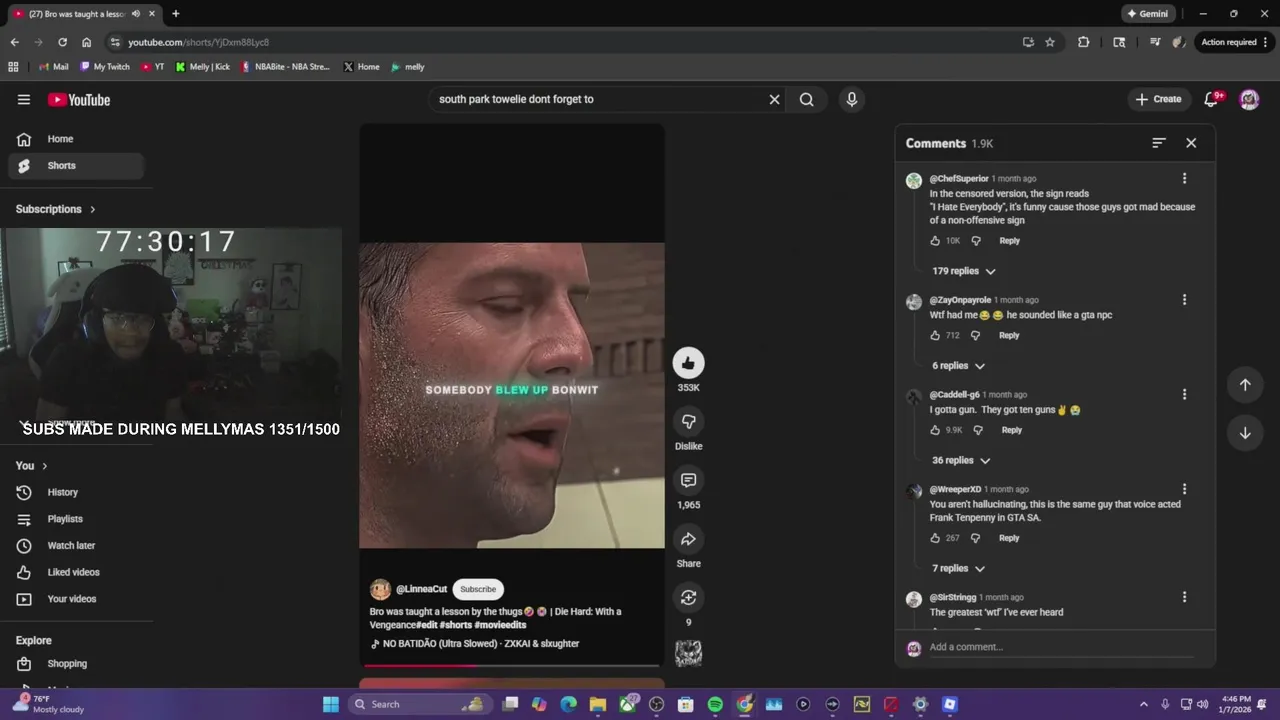Run search with magnifier button

coord(807,99)
